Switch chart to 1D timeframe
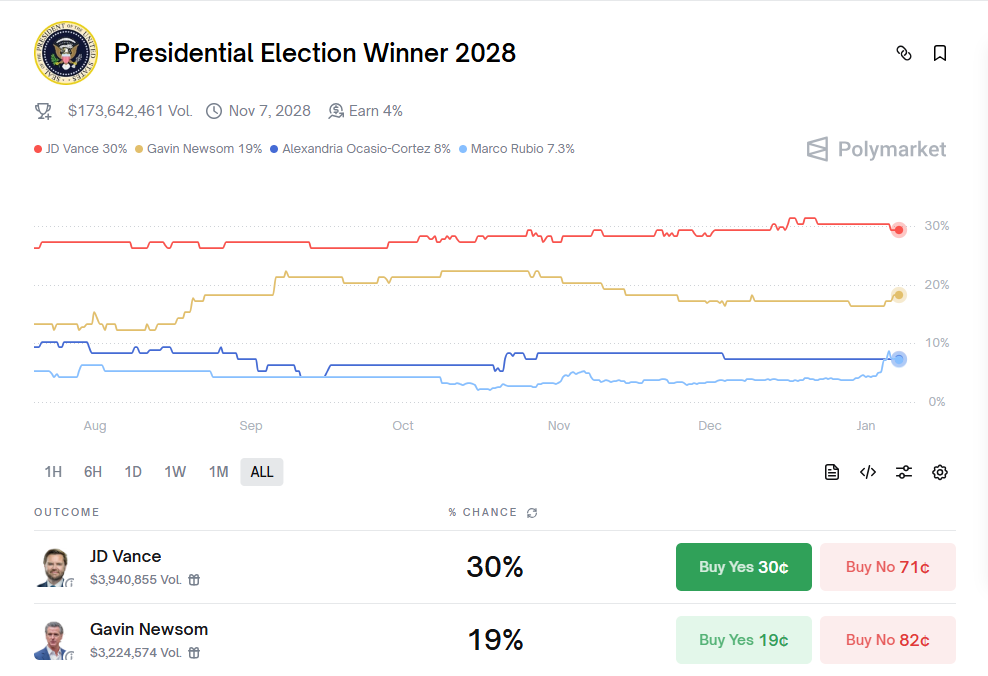Image resolution: width=988 pixels, height=676 pixels. 133,471
